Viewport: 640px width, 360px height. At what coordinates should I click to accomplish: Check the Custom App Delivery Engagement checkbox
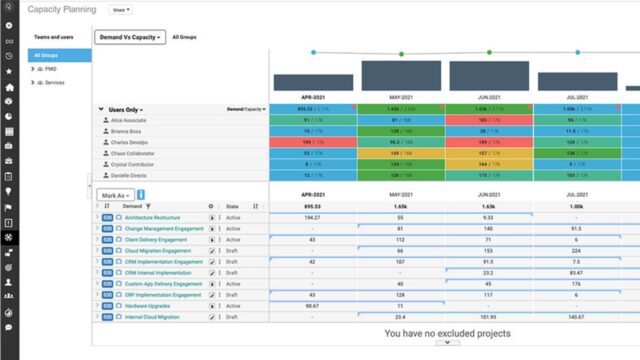[x=119, y=284]
